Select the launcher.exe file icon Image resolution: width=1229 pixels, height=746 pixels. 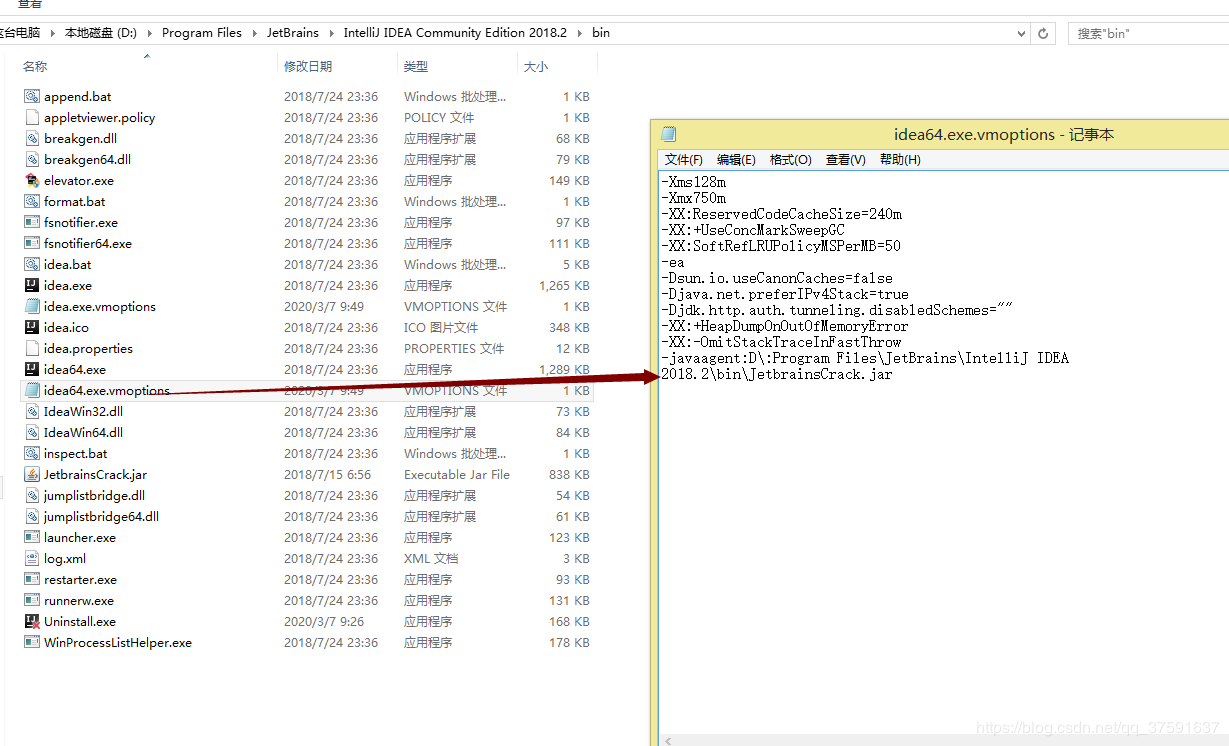coord(32,538)
